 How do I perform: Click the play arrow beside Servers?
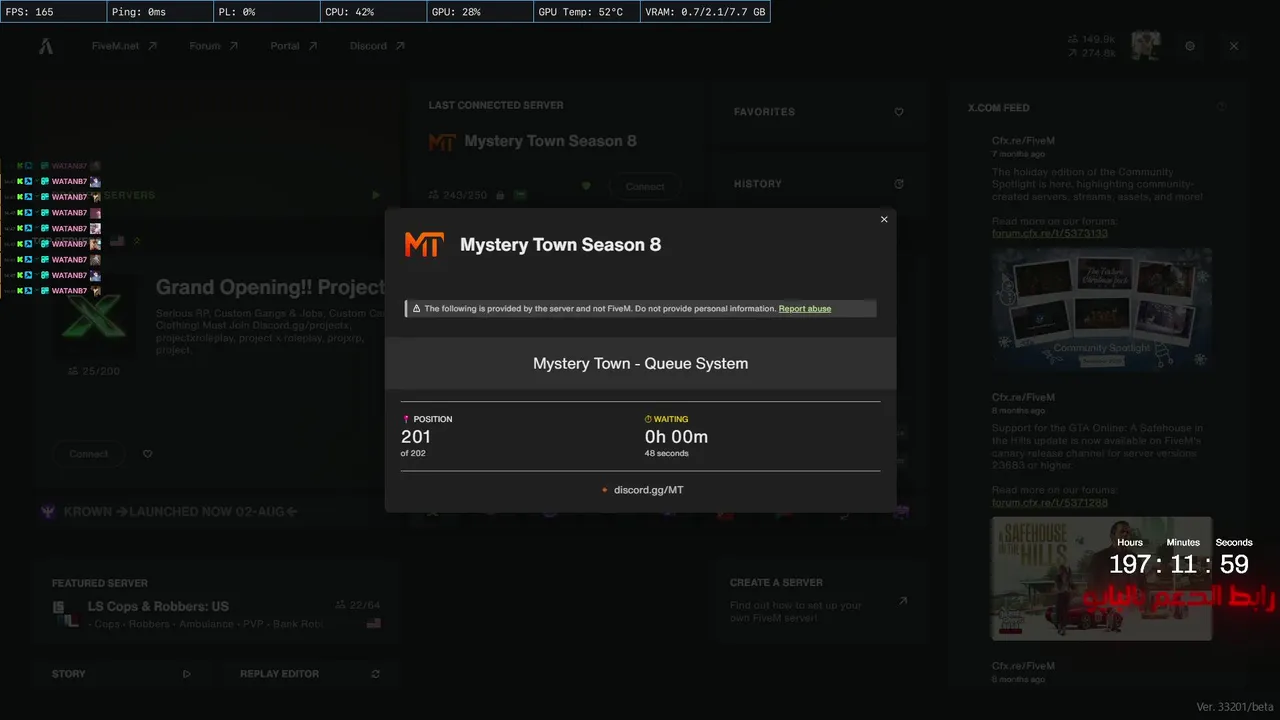(x=376, y=196)
